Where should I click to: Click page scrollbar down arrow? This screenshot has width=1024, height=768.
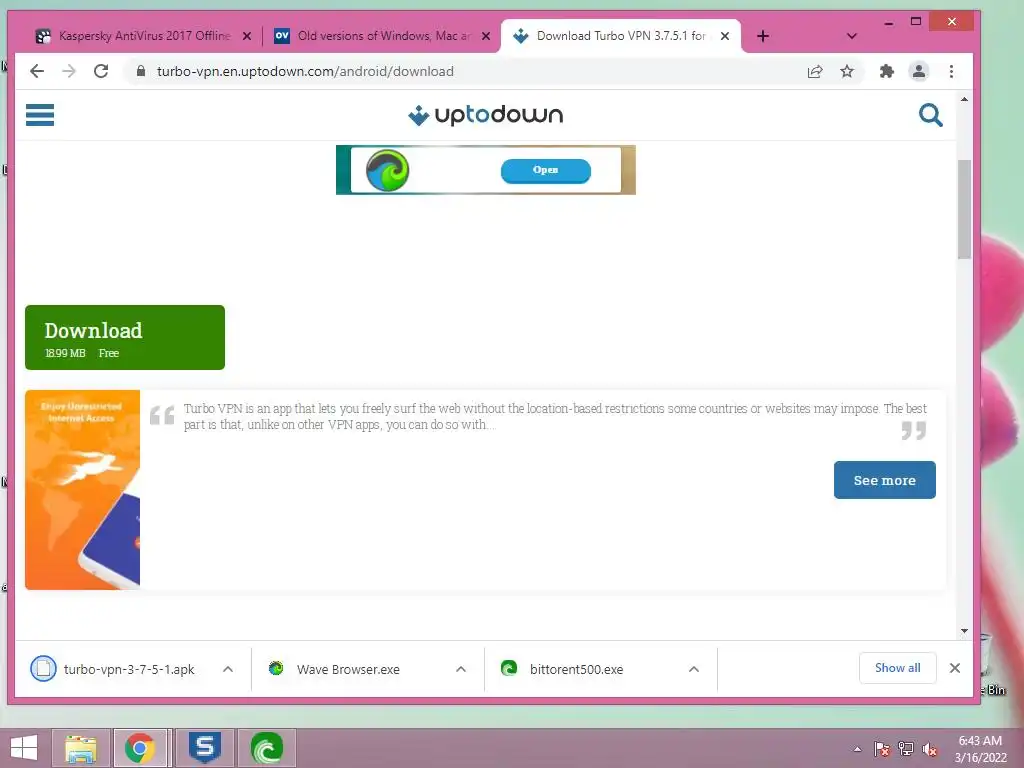pos(965,631)
